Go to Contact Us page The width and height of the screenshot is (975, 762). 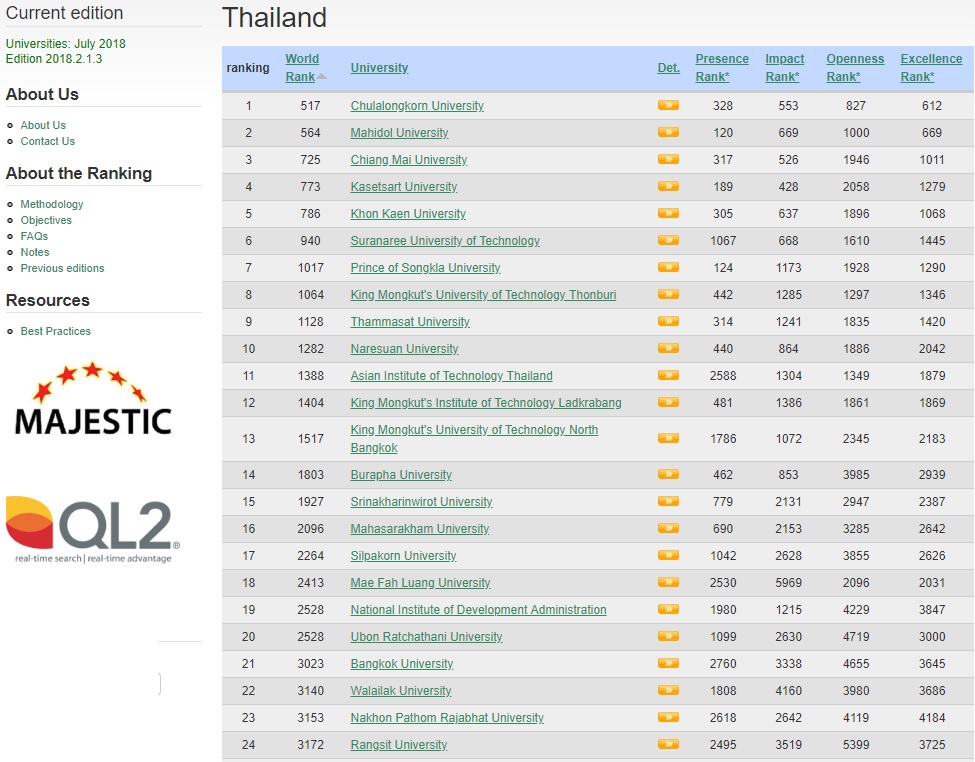tap(47, 141)
